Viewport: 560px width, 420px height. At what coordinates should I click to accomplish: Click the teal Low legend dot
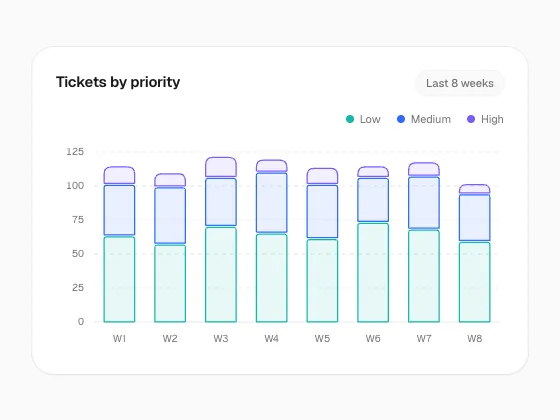(350, 119)
